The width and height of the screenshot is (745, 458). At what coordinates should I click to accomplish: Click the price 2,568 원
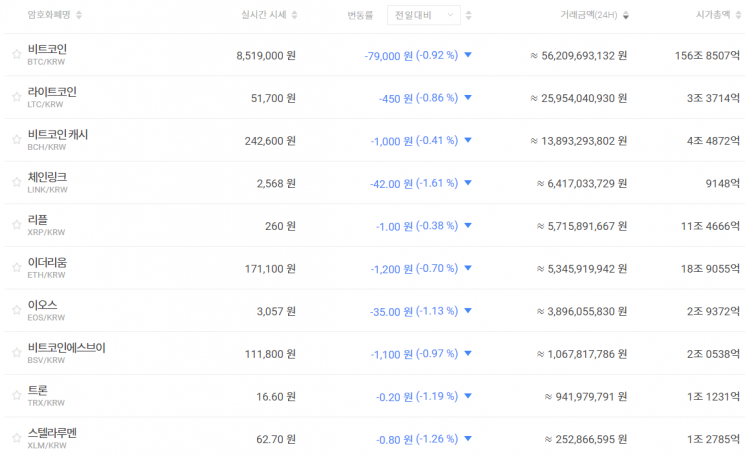(277, 184)
